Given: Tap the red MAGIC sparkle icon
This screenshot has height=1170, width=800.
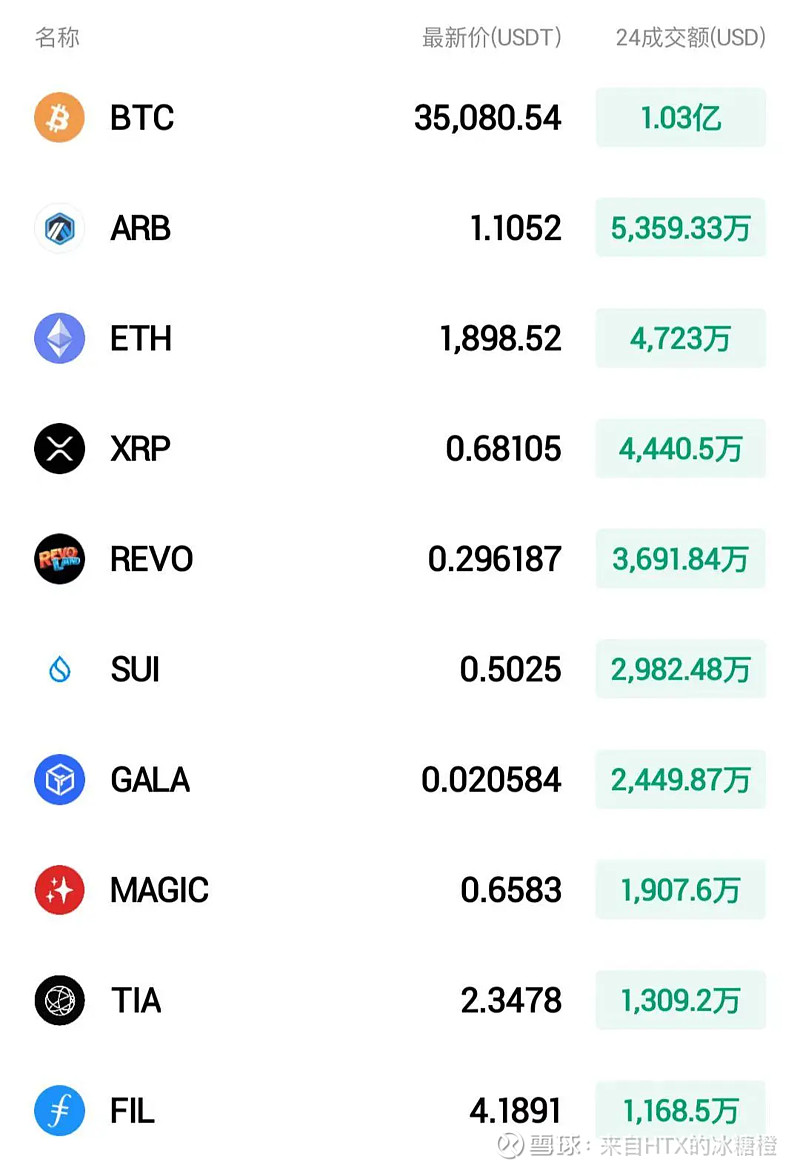Looking at the screenshot, I should pos(60,890).
